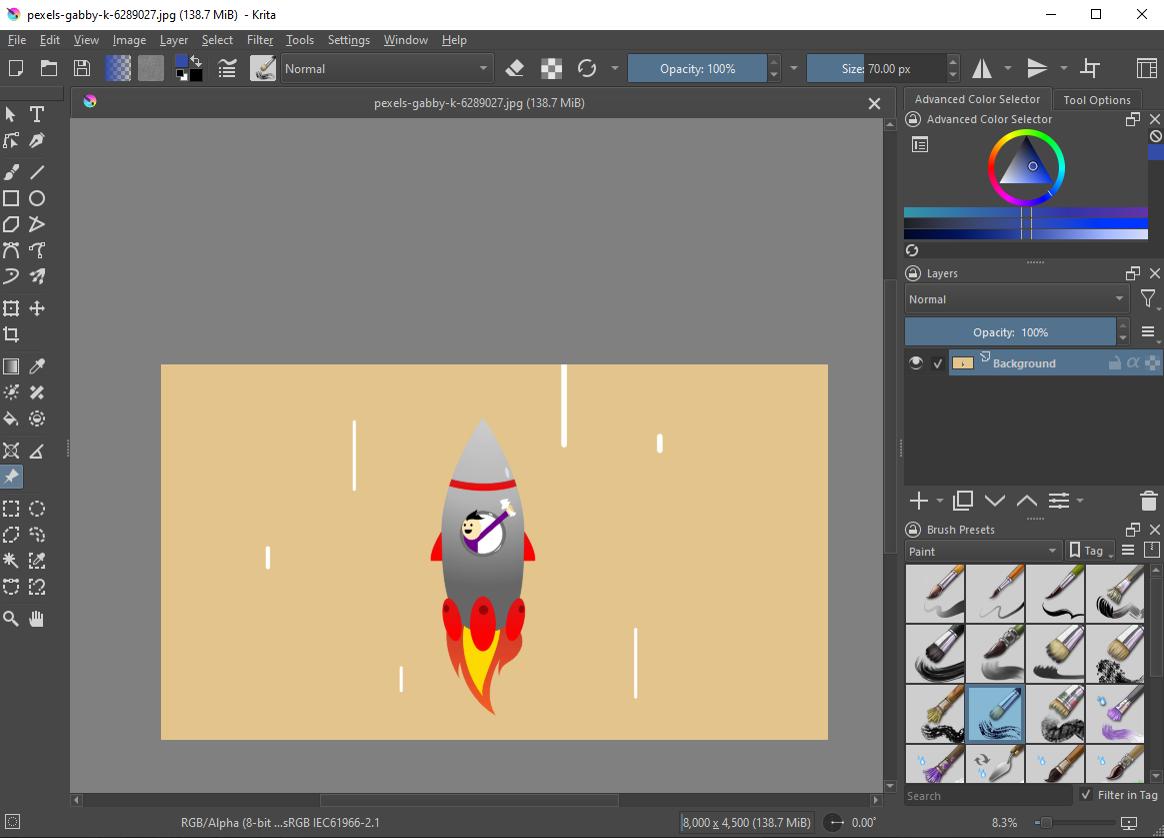Screen dimensions: 1164x838
Task: Uncheck the alpha checkbox beside Background layer
Action: coord(938,363)
